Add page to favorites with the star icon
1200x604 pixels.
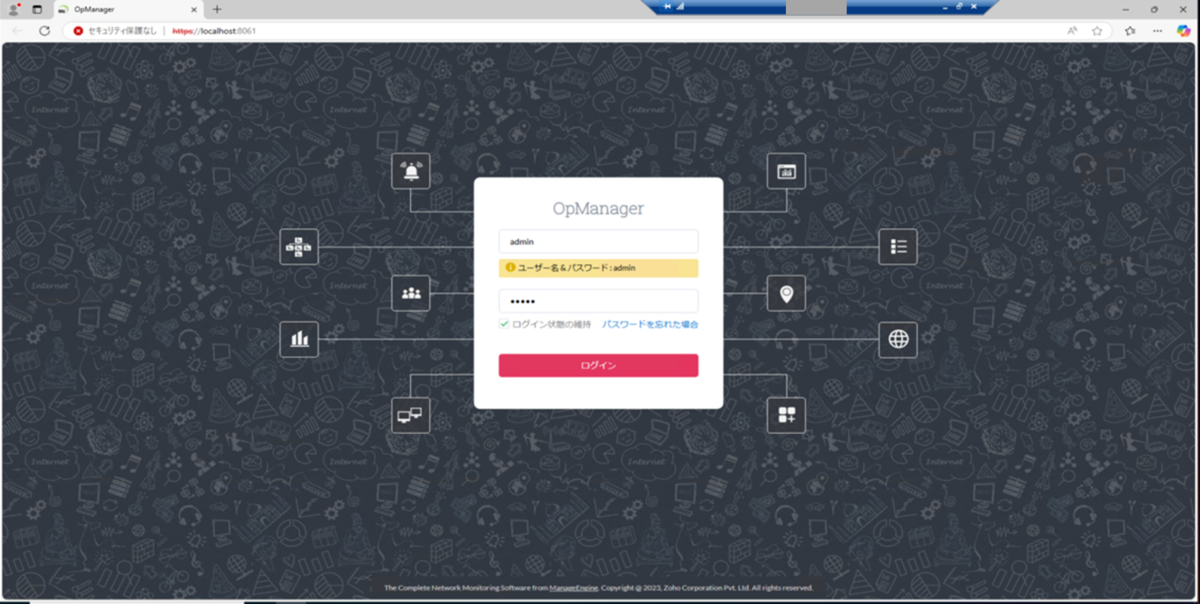(1097, 31)
